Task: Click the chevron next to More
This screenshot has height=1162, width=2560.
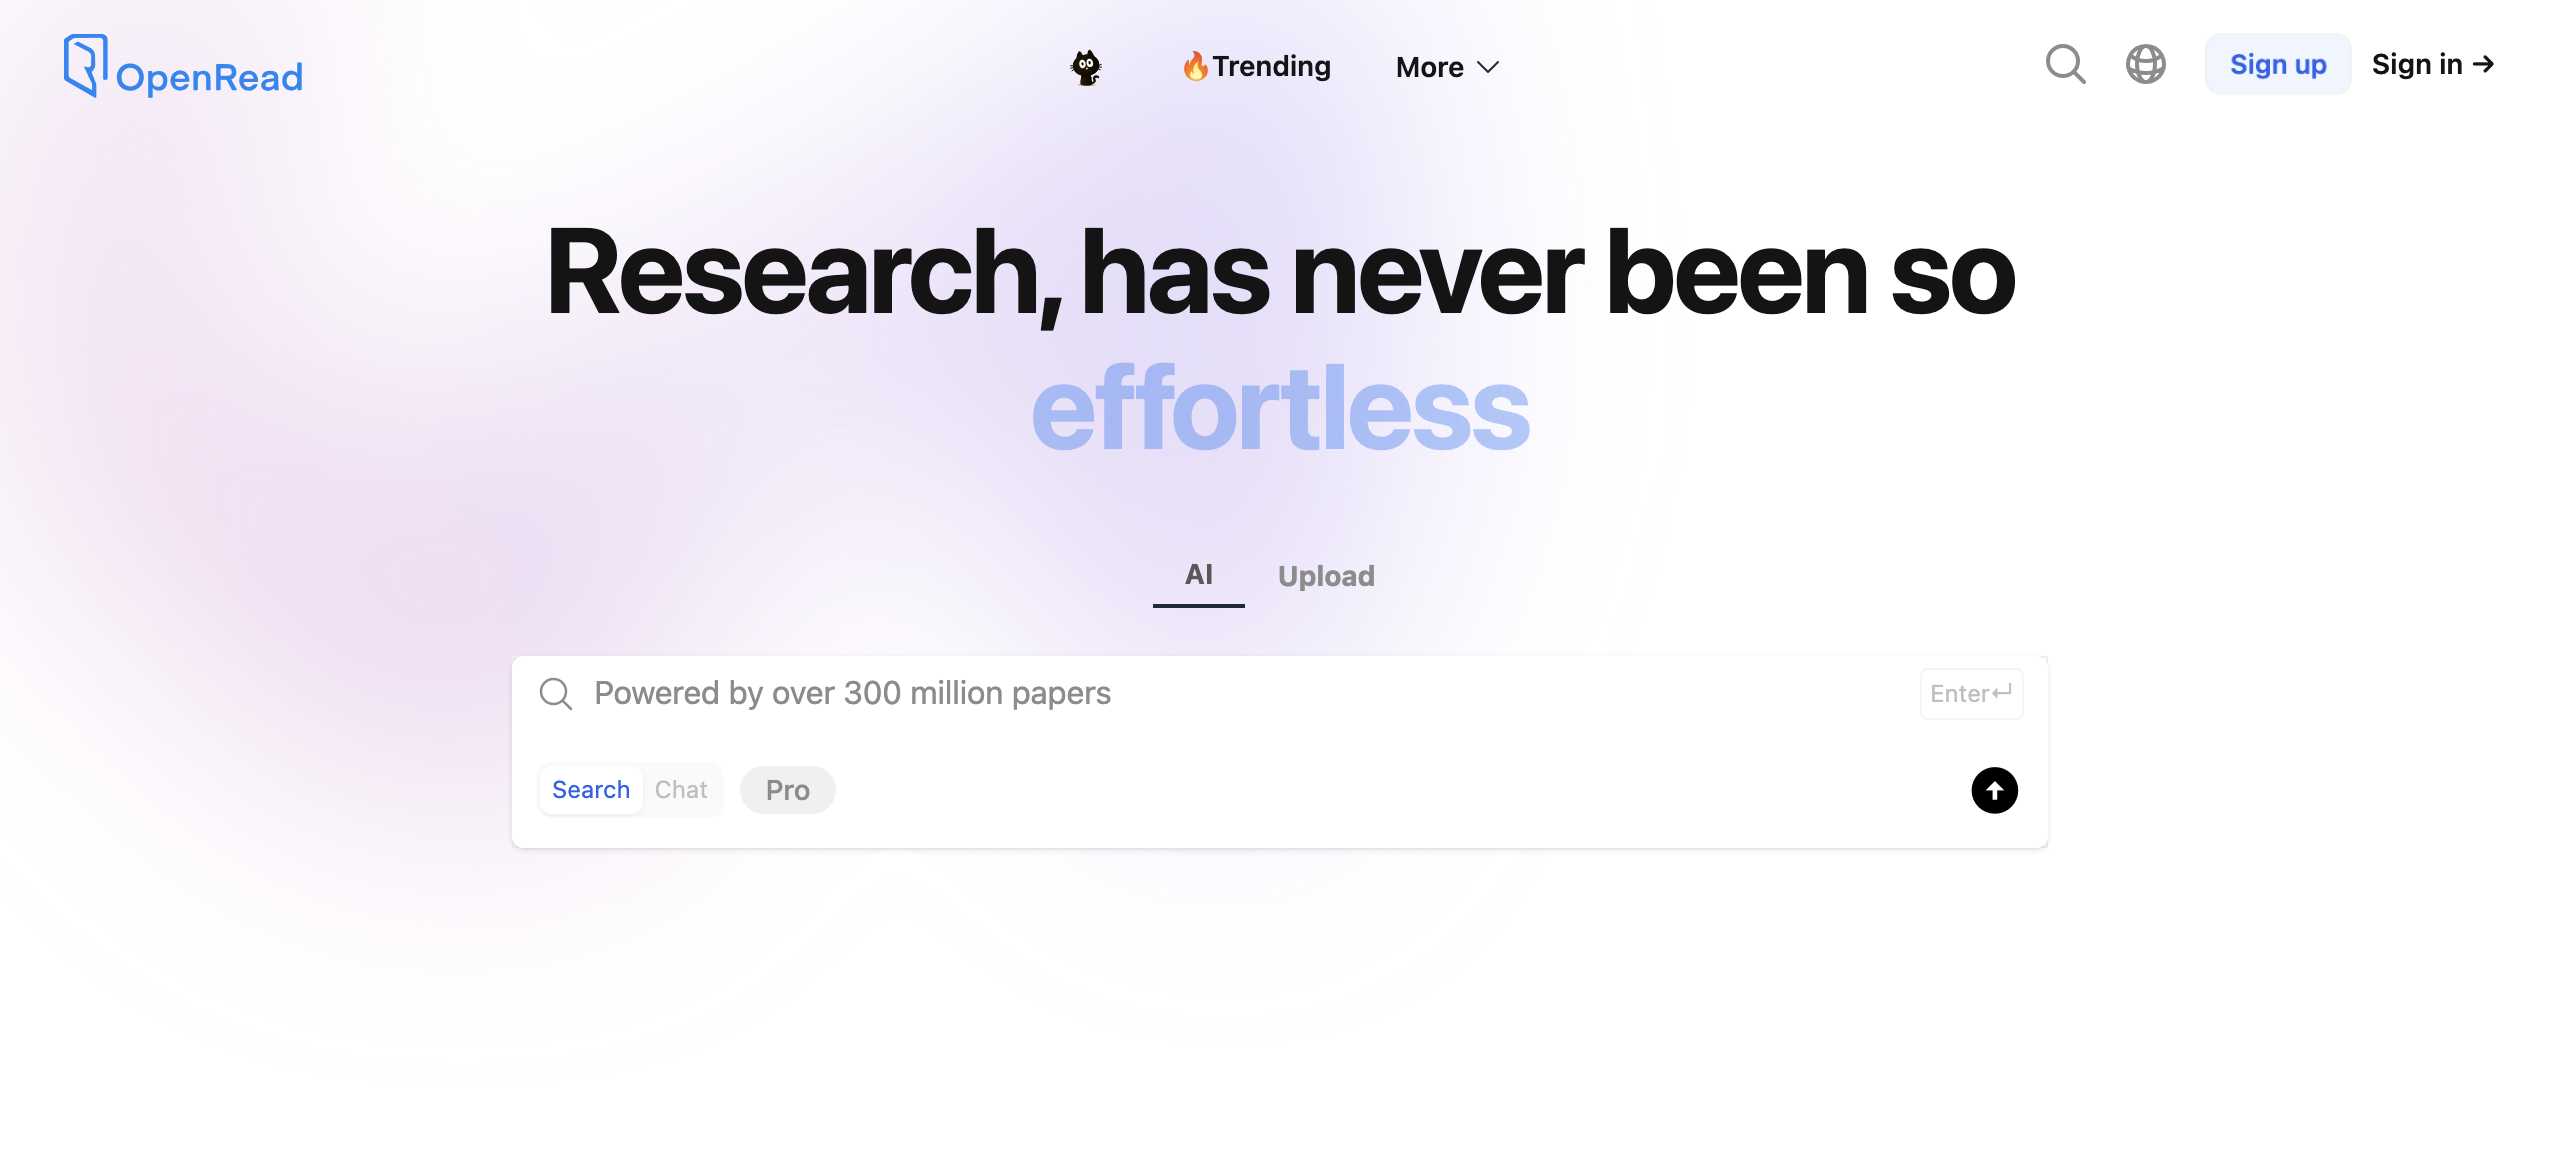Action: coord(1489,67)
